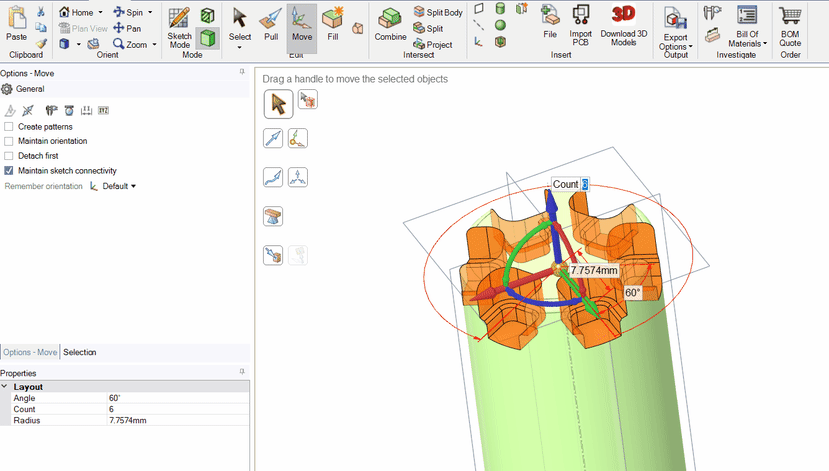Click Import PCB
Image resolution: width=829 pixels, height=471 pixels.
[x=581, y=25]
